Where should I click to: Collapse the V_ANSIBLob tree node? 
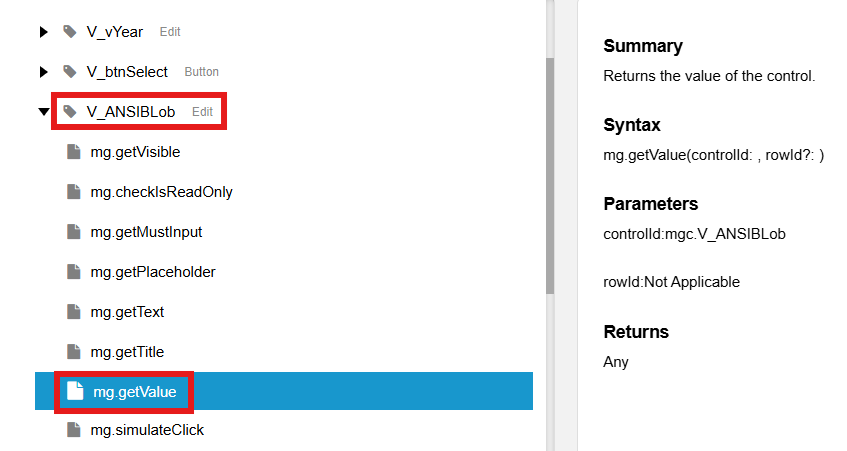click(44, 112)
